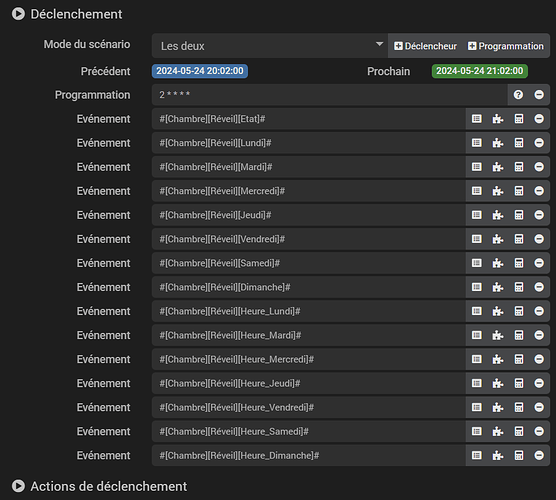556x500 pixels.
Task: Open command list icon for Mercredi event
Action: (x=477, y=191)
